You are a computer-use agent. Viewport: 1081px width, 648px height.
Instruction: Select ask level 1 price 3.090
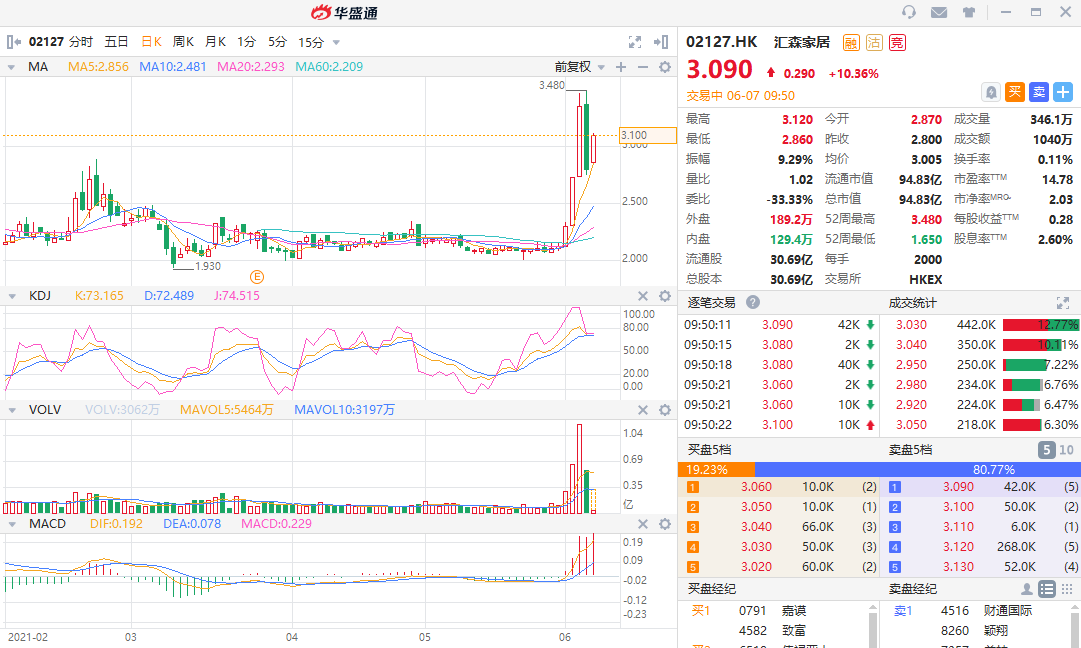[x=958, y=487]
